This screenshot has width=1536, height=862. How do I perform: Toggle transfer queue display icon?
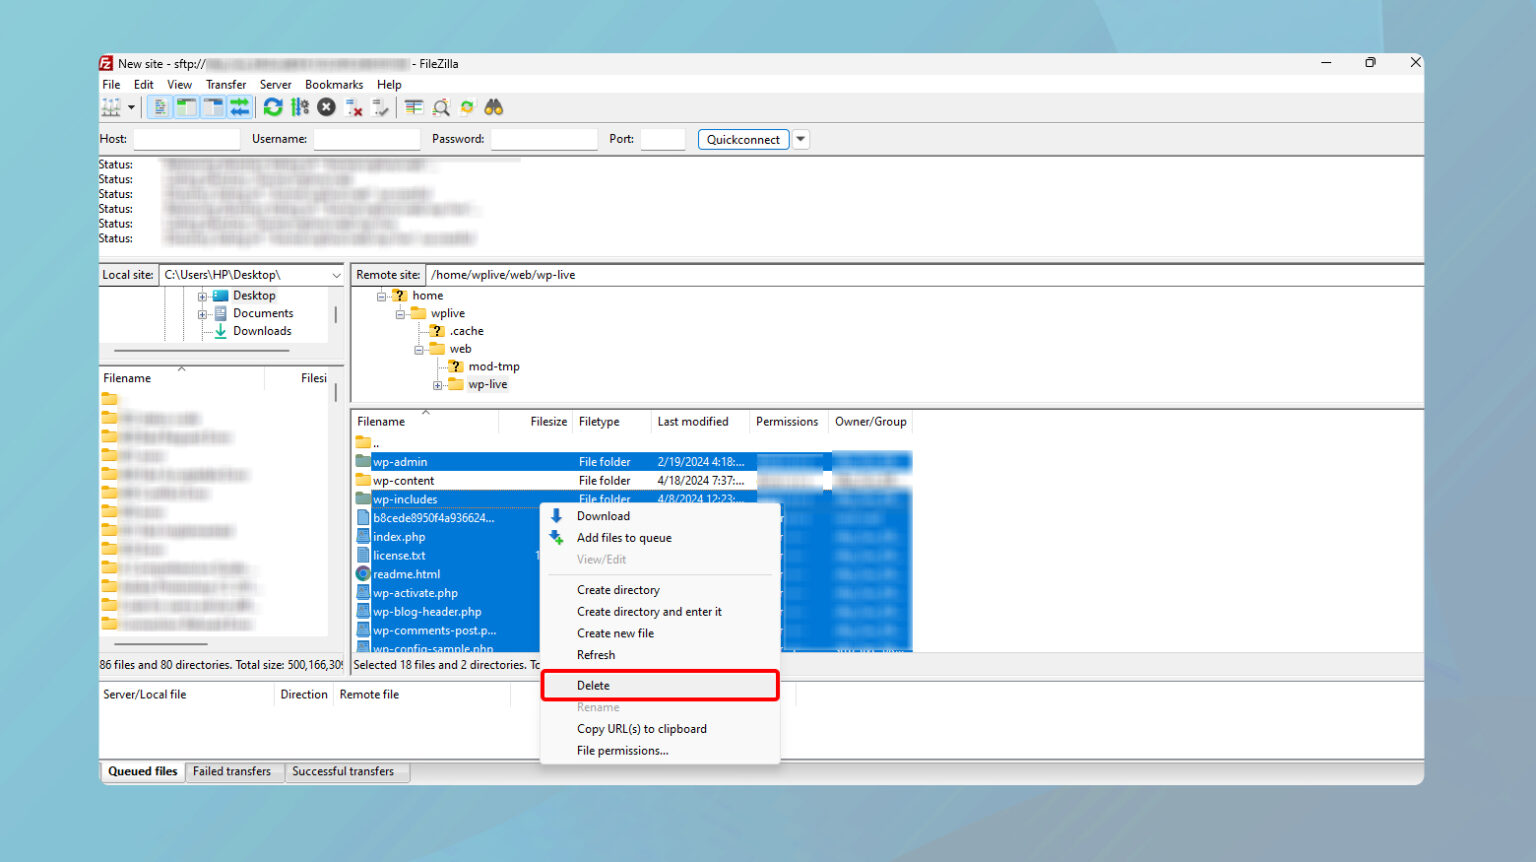click(240, 108)
